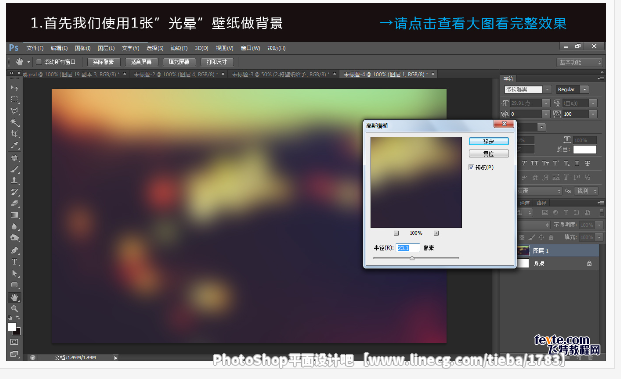Select the Eraser tool

click(x=14, y=204)
